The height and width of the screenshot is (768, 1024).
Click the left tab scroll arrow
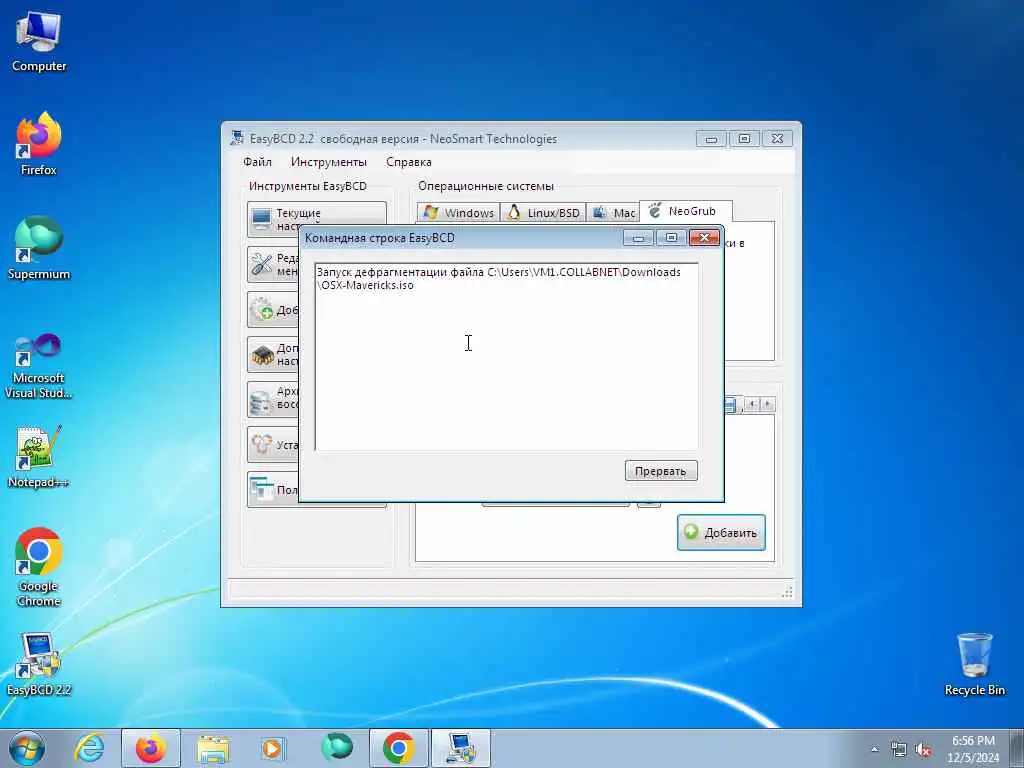pyautogui.click(x=752, y=404)
